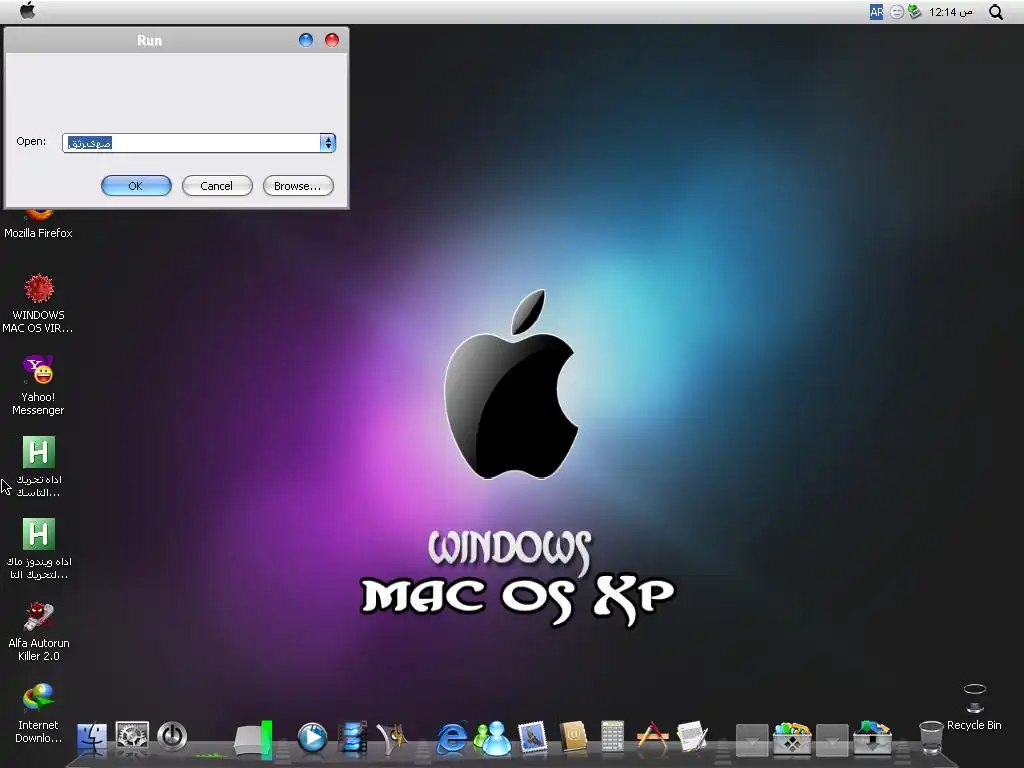Open Mozilla Firefox desktop shortcut
The image size is (1024, 768).
(39, 225)
